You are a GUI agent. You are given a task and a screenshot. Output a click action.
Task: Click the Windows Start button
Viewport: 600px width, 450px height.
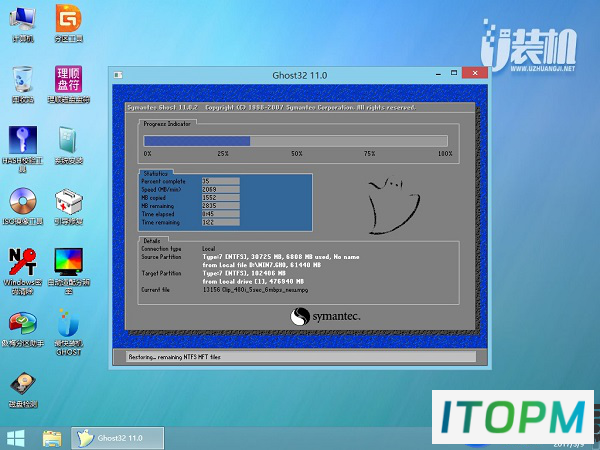(16, 438)
